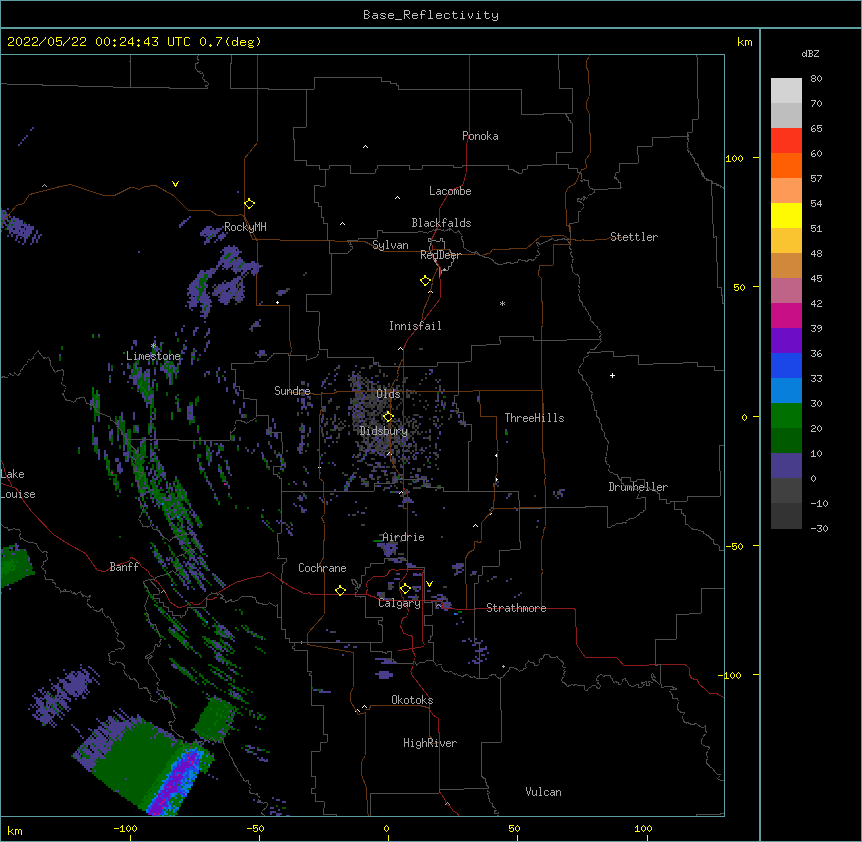
Task: Click the yellow marker south of RedDeer
Action: point(426,280)
